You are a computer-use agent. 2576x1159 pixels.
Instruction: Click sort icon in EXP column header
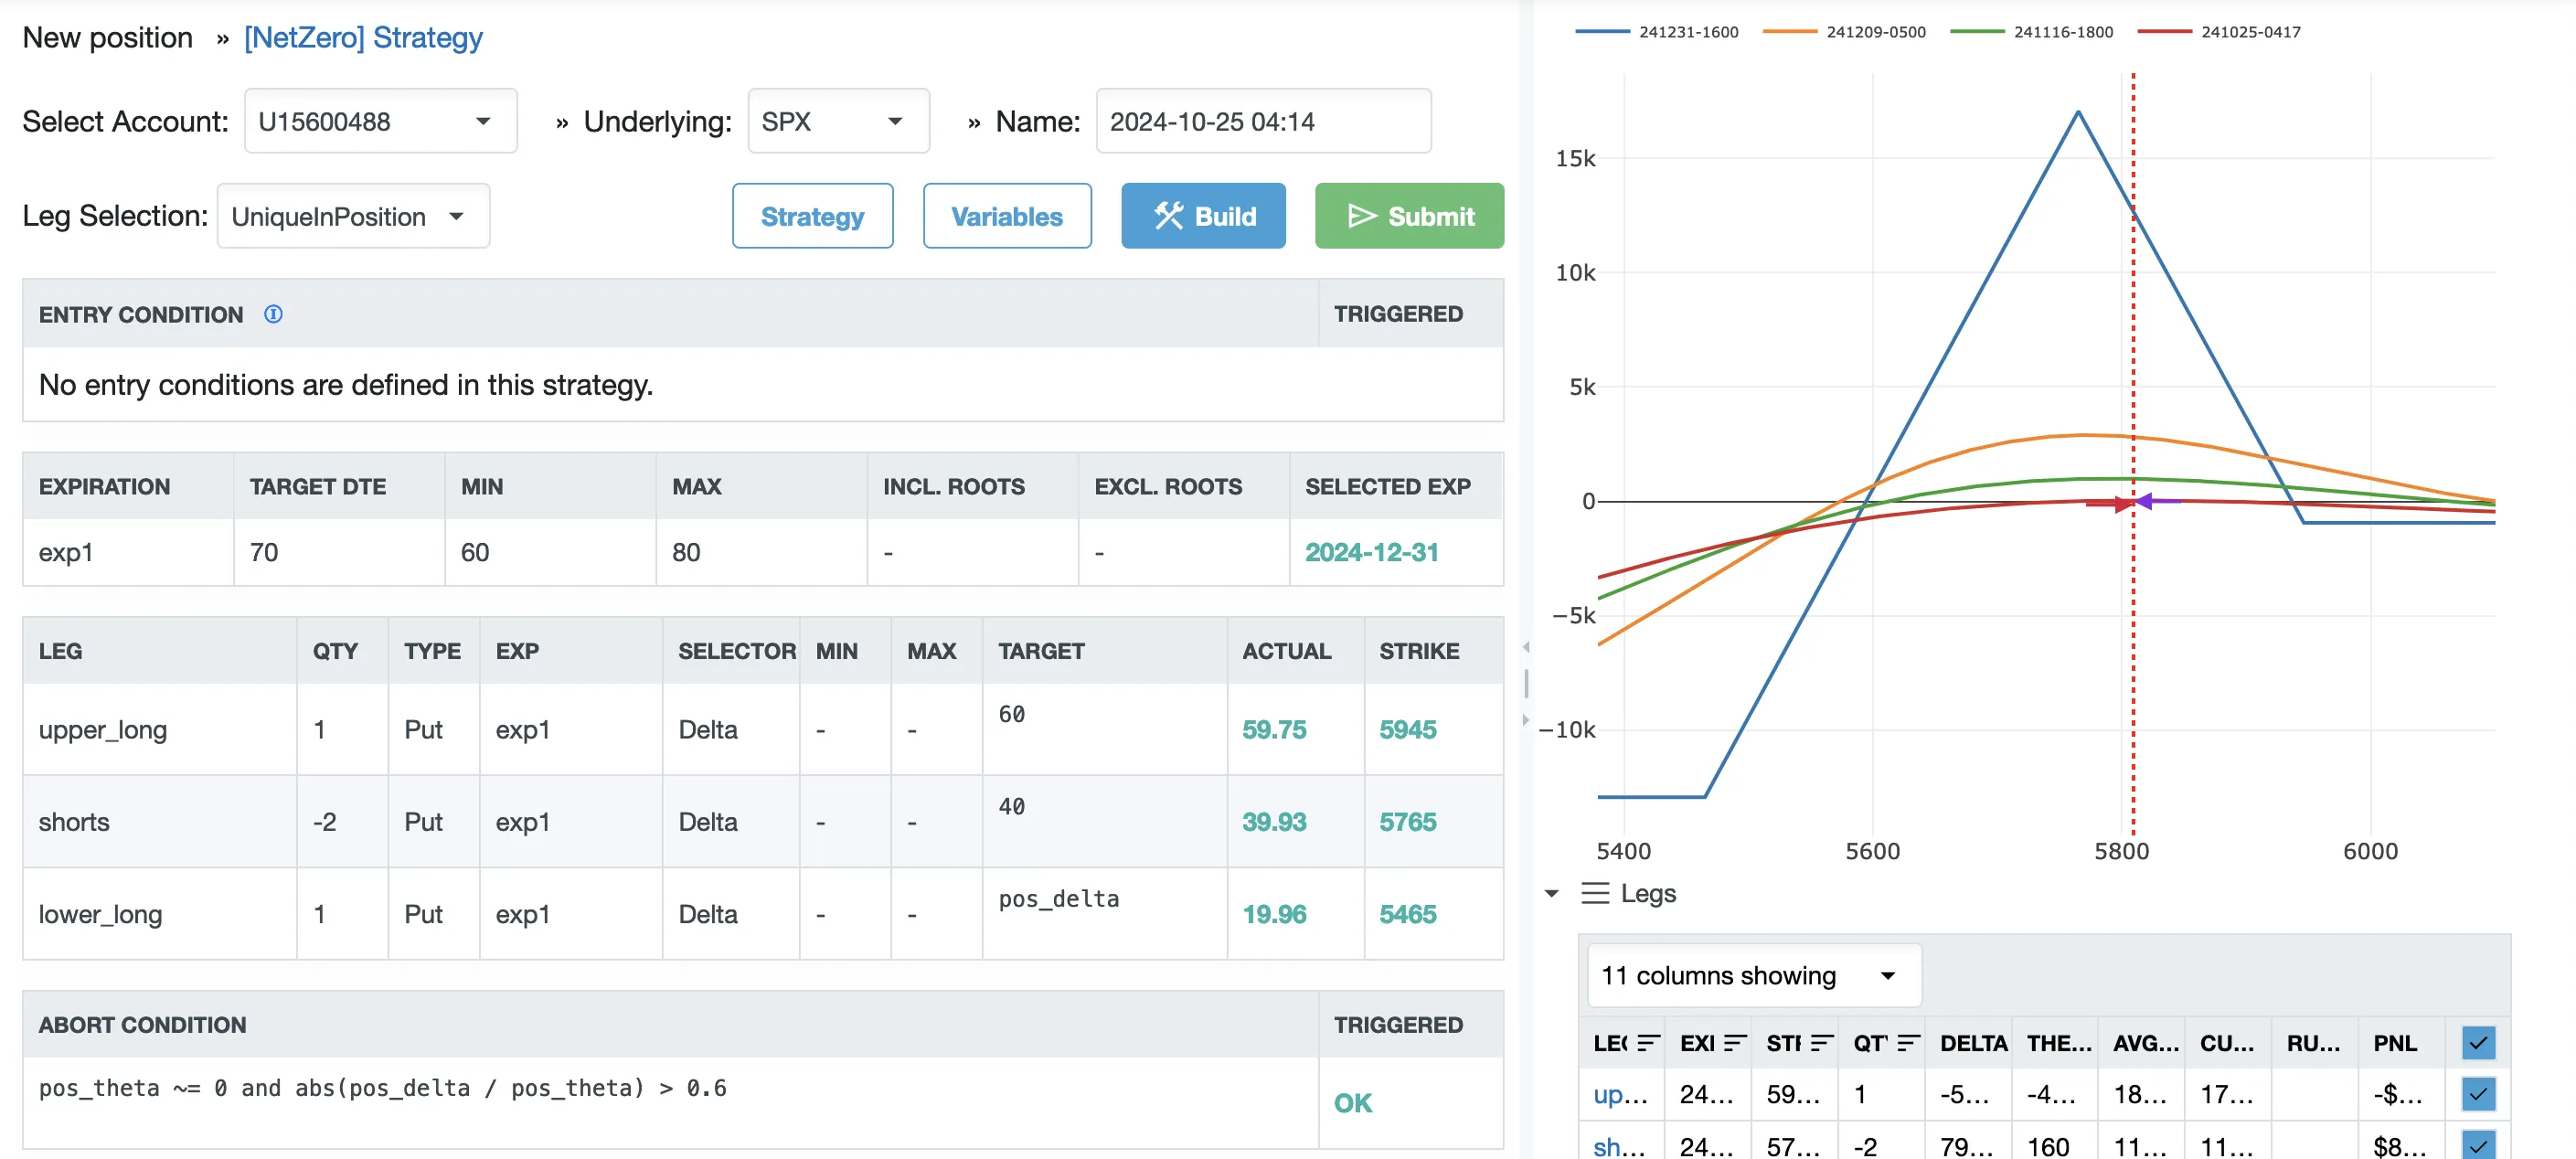[1735, 1043]
